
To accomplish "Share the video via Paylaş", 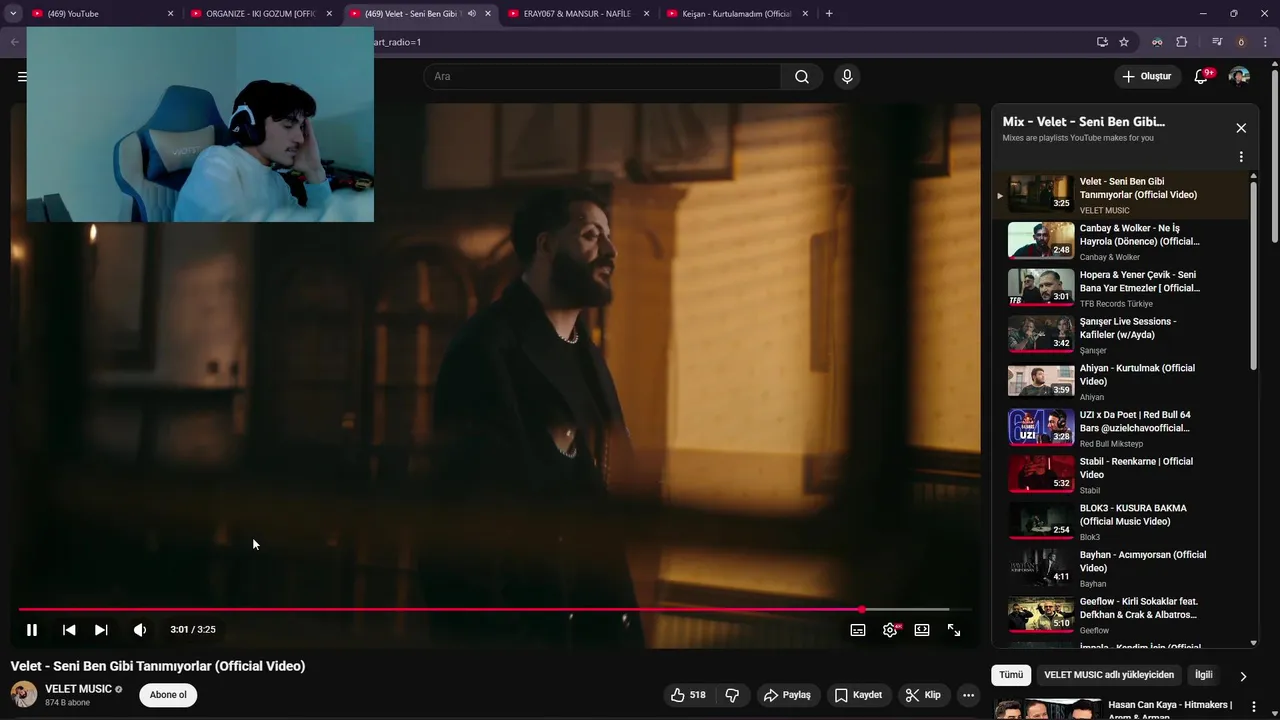I will click(x=787, y=695).
